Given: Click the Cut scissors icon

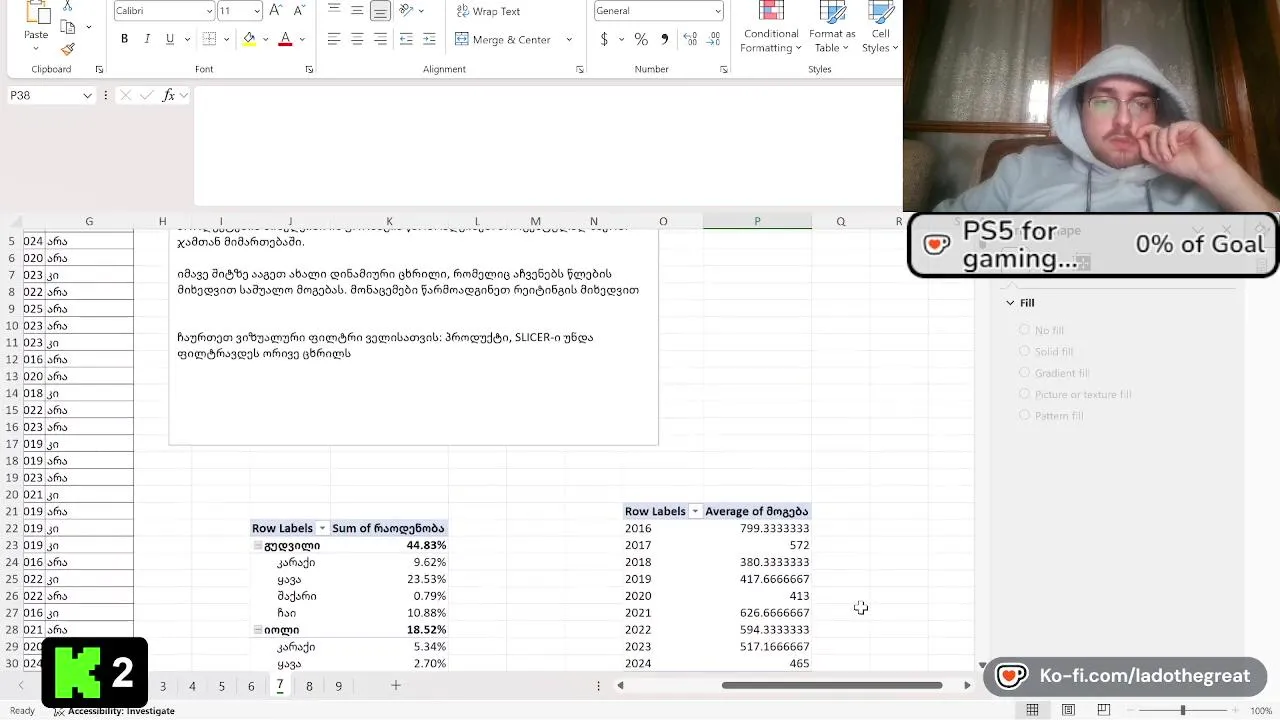Looking at the screenshot, I should coord(67,6).
